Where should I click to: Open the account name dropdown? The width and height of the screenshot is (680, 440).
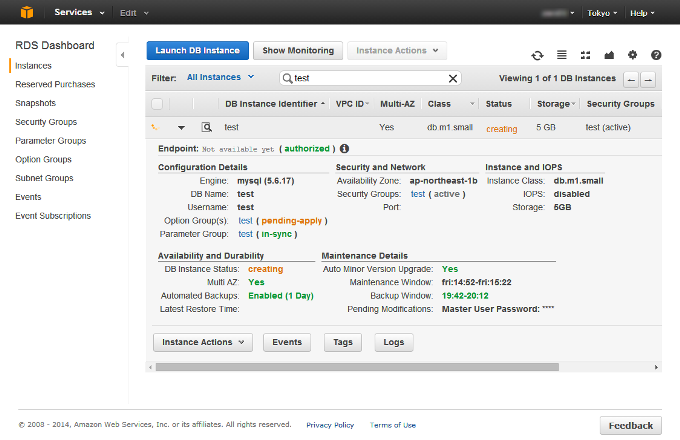[x=558, y=13]
